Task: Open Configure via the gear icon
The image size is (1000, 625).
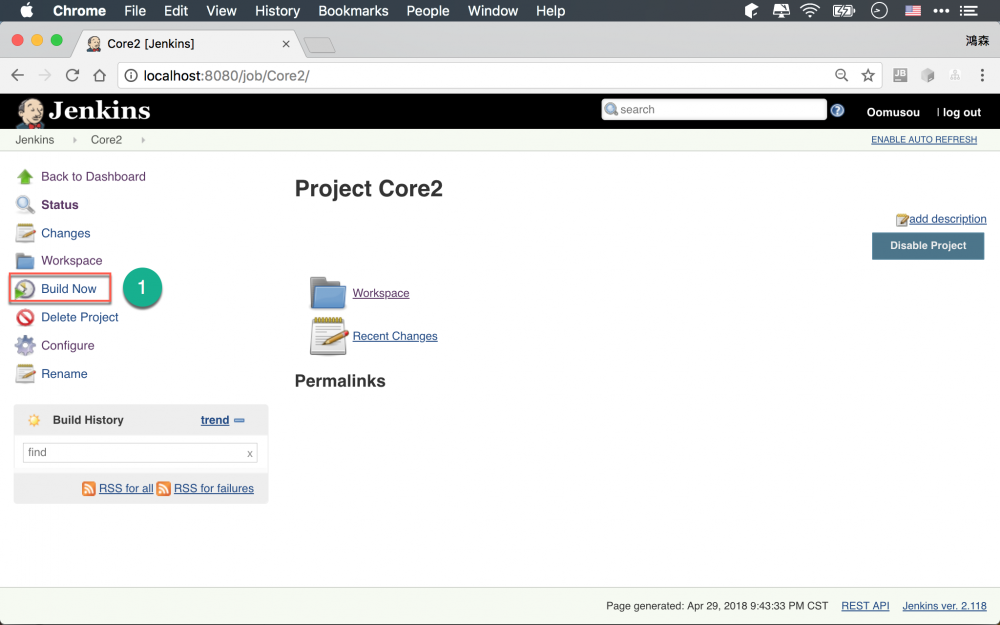Action: click(x=24, y=345)
